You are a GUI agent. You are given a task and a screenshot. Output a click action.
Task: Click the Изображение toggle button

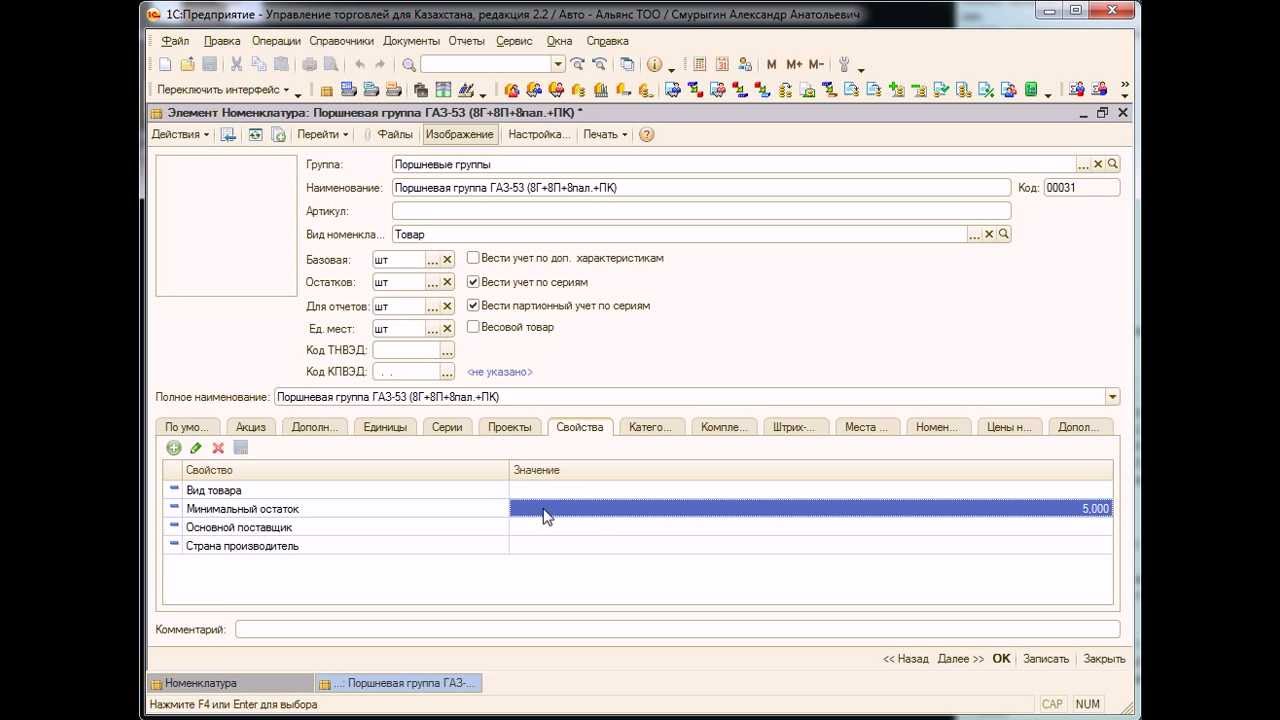[459, 134]
